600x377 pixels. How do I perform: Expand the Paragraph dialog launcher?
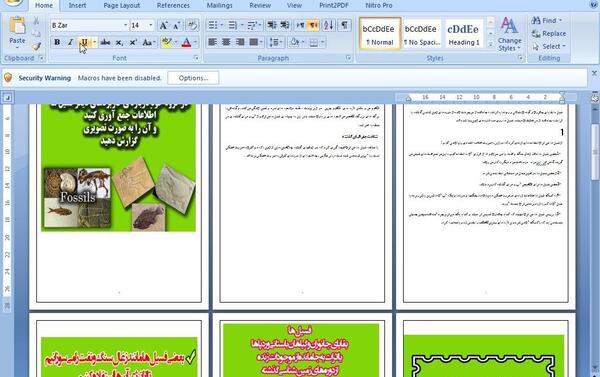point(349,58)
